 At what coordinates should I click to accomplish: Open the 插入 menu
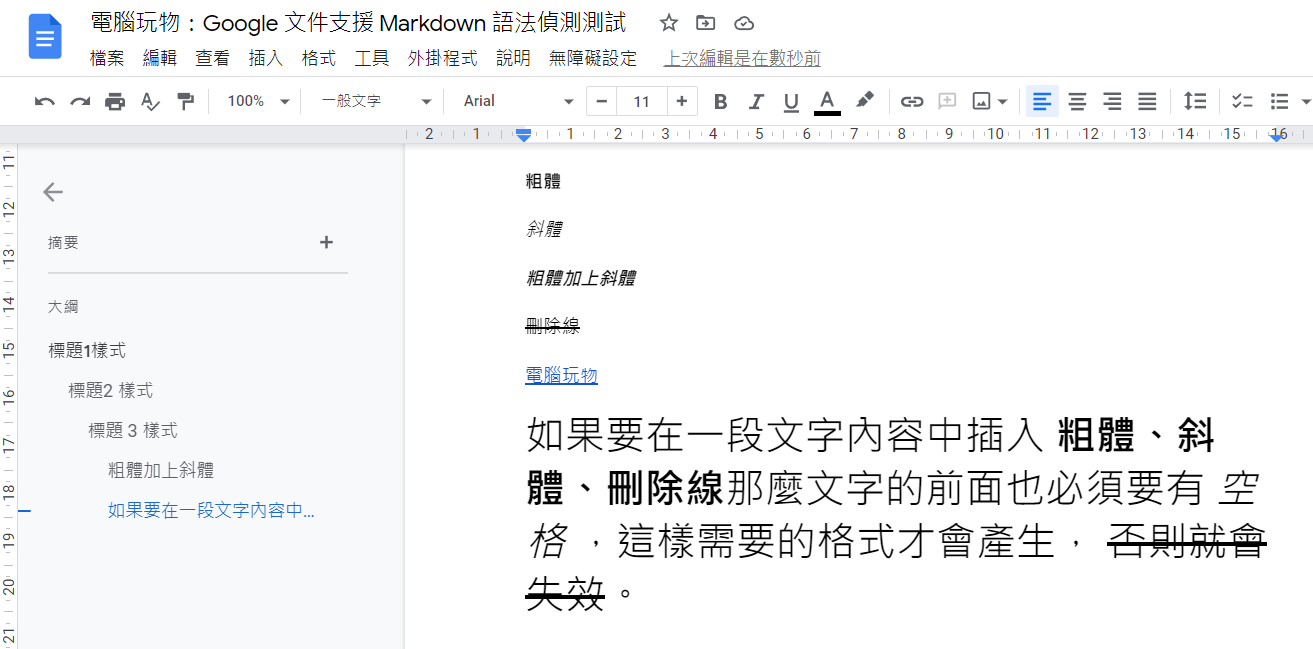tap(266, 59)
